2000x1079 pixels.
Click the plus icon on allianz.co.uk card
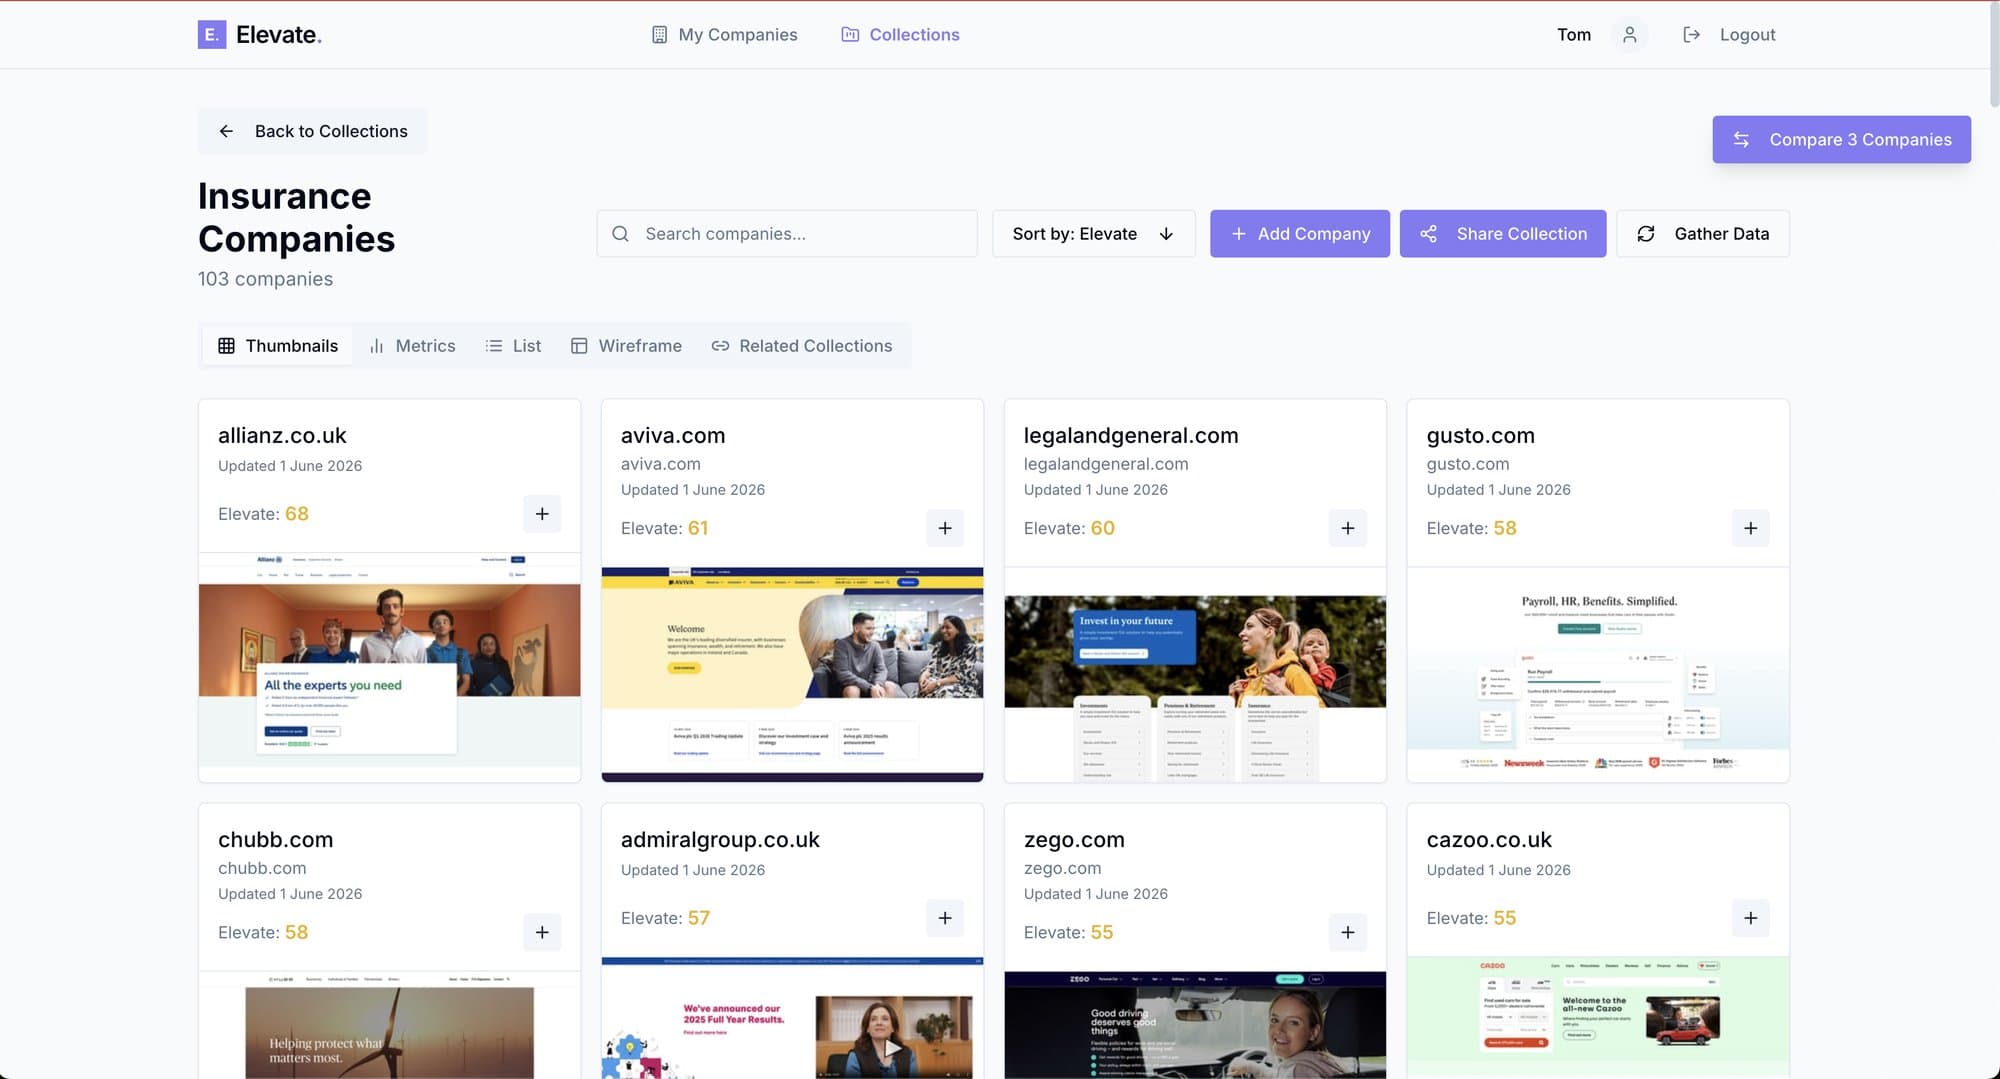pyautogui.click(x=542, y=514)
